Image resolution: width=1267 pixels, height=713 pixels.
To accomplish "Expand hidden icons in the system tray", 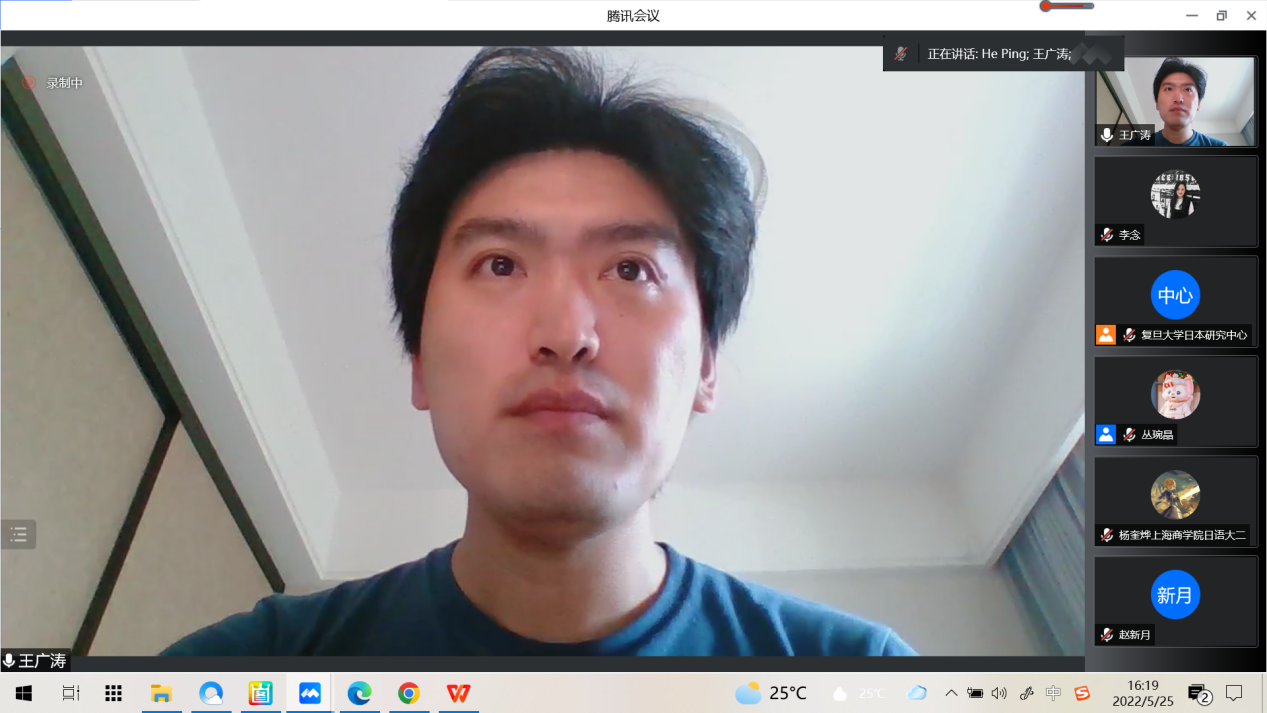I will coord(951,692).
